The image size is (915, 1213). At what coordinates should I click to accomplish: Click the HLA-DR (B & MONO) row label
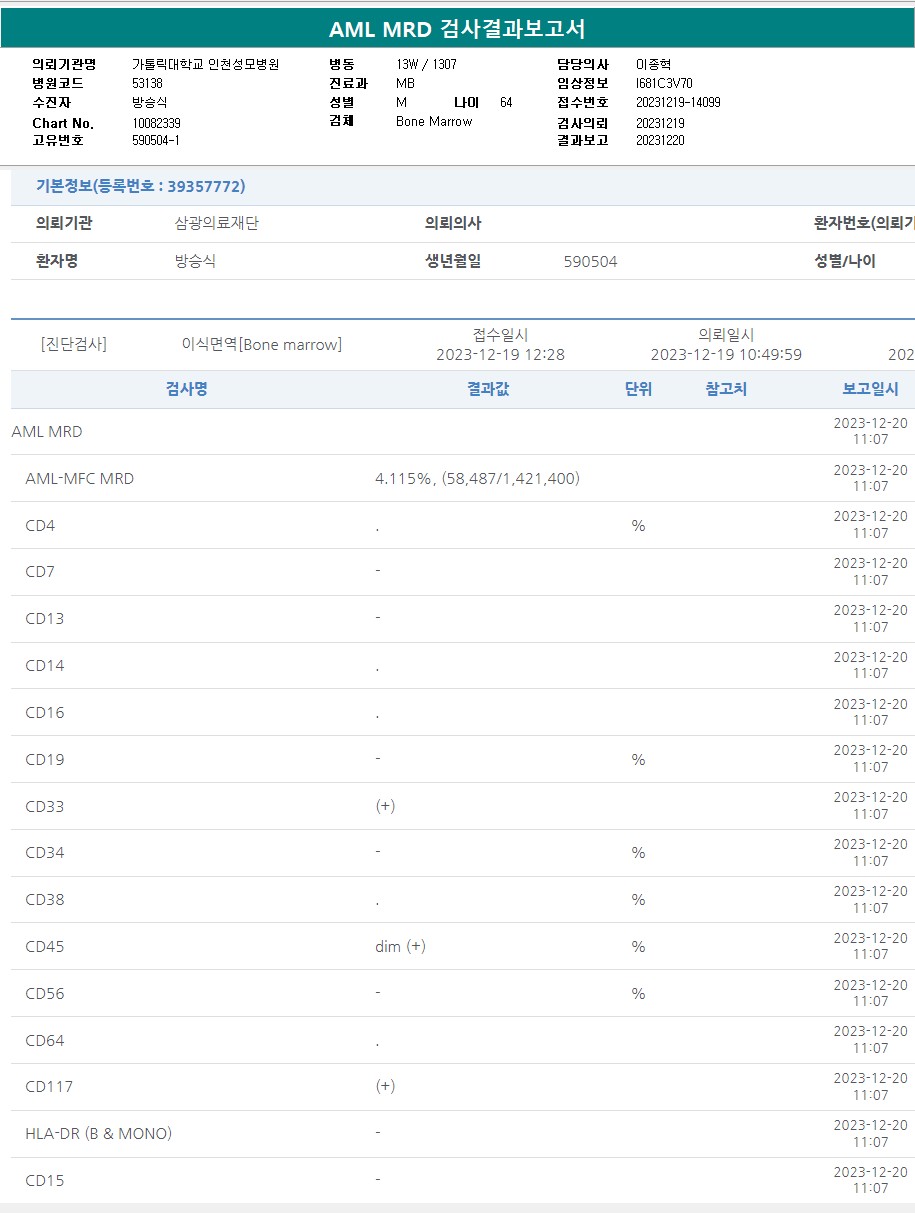[x=98, y=1134]
